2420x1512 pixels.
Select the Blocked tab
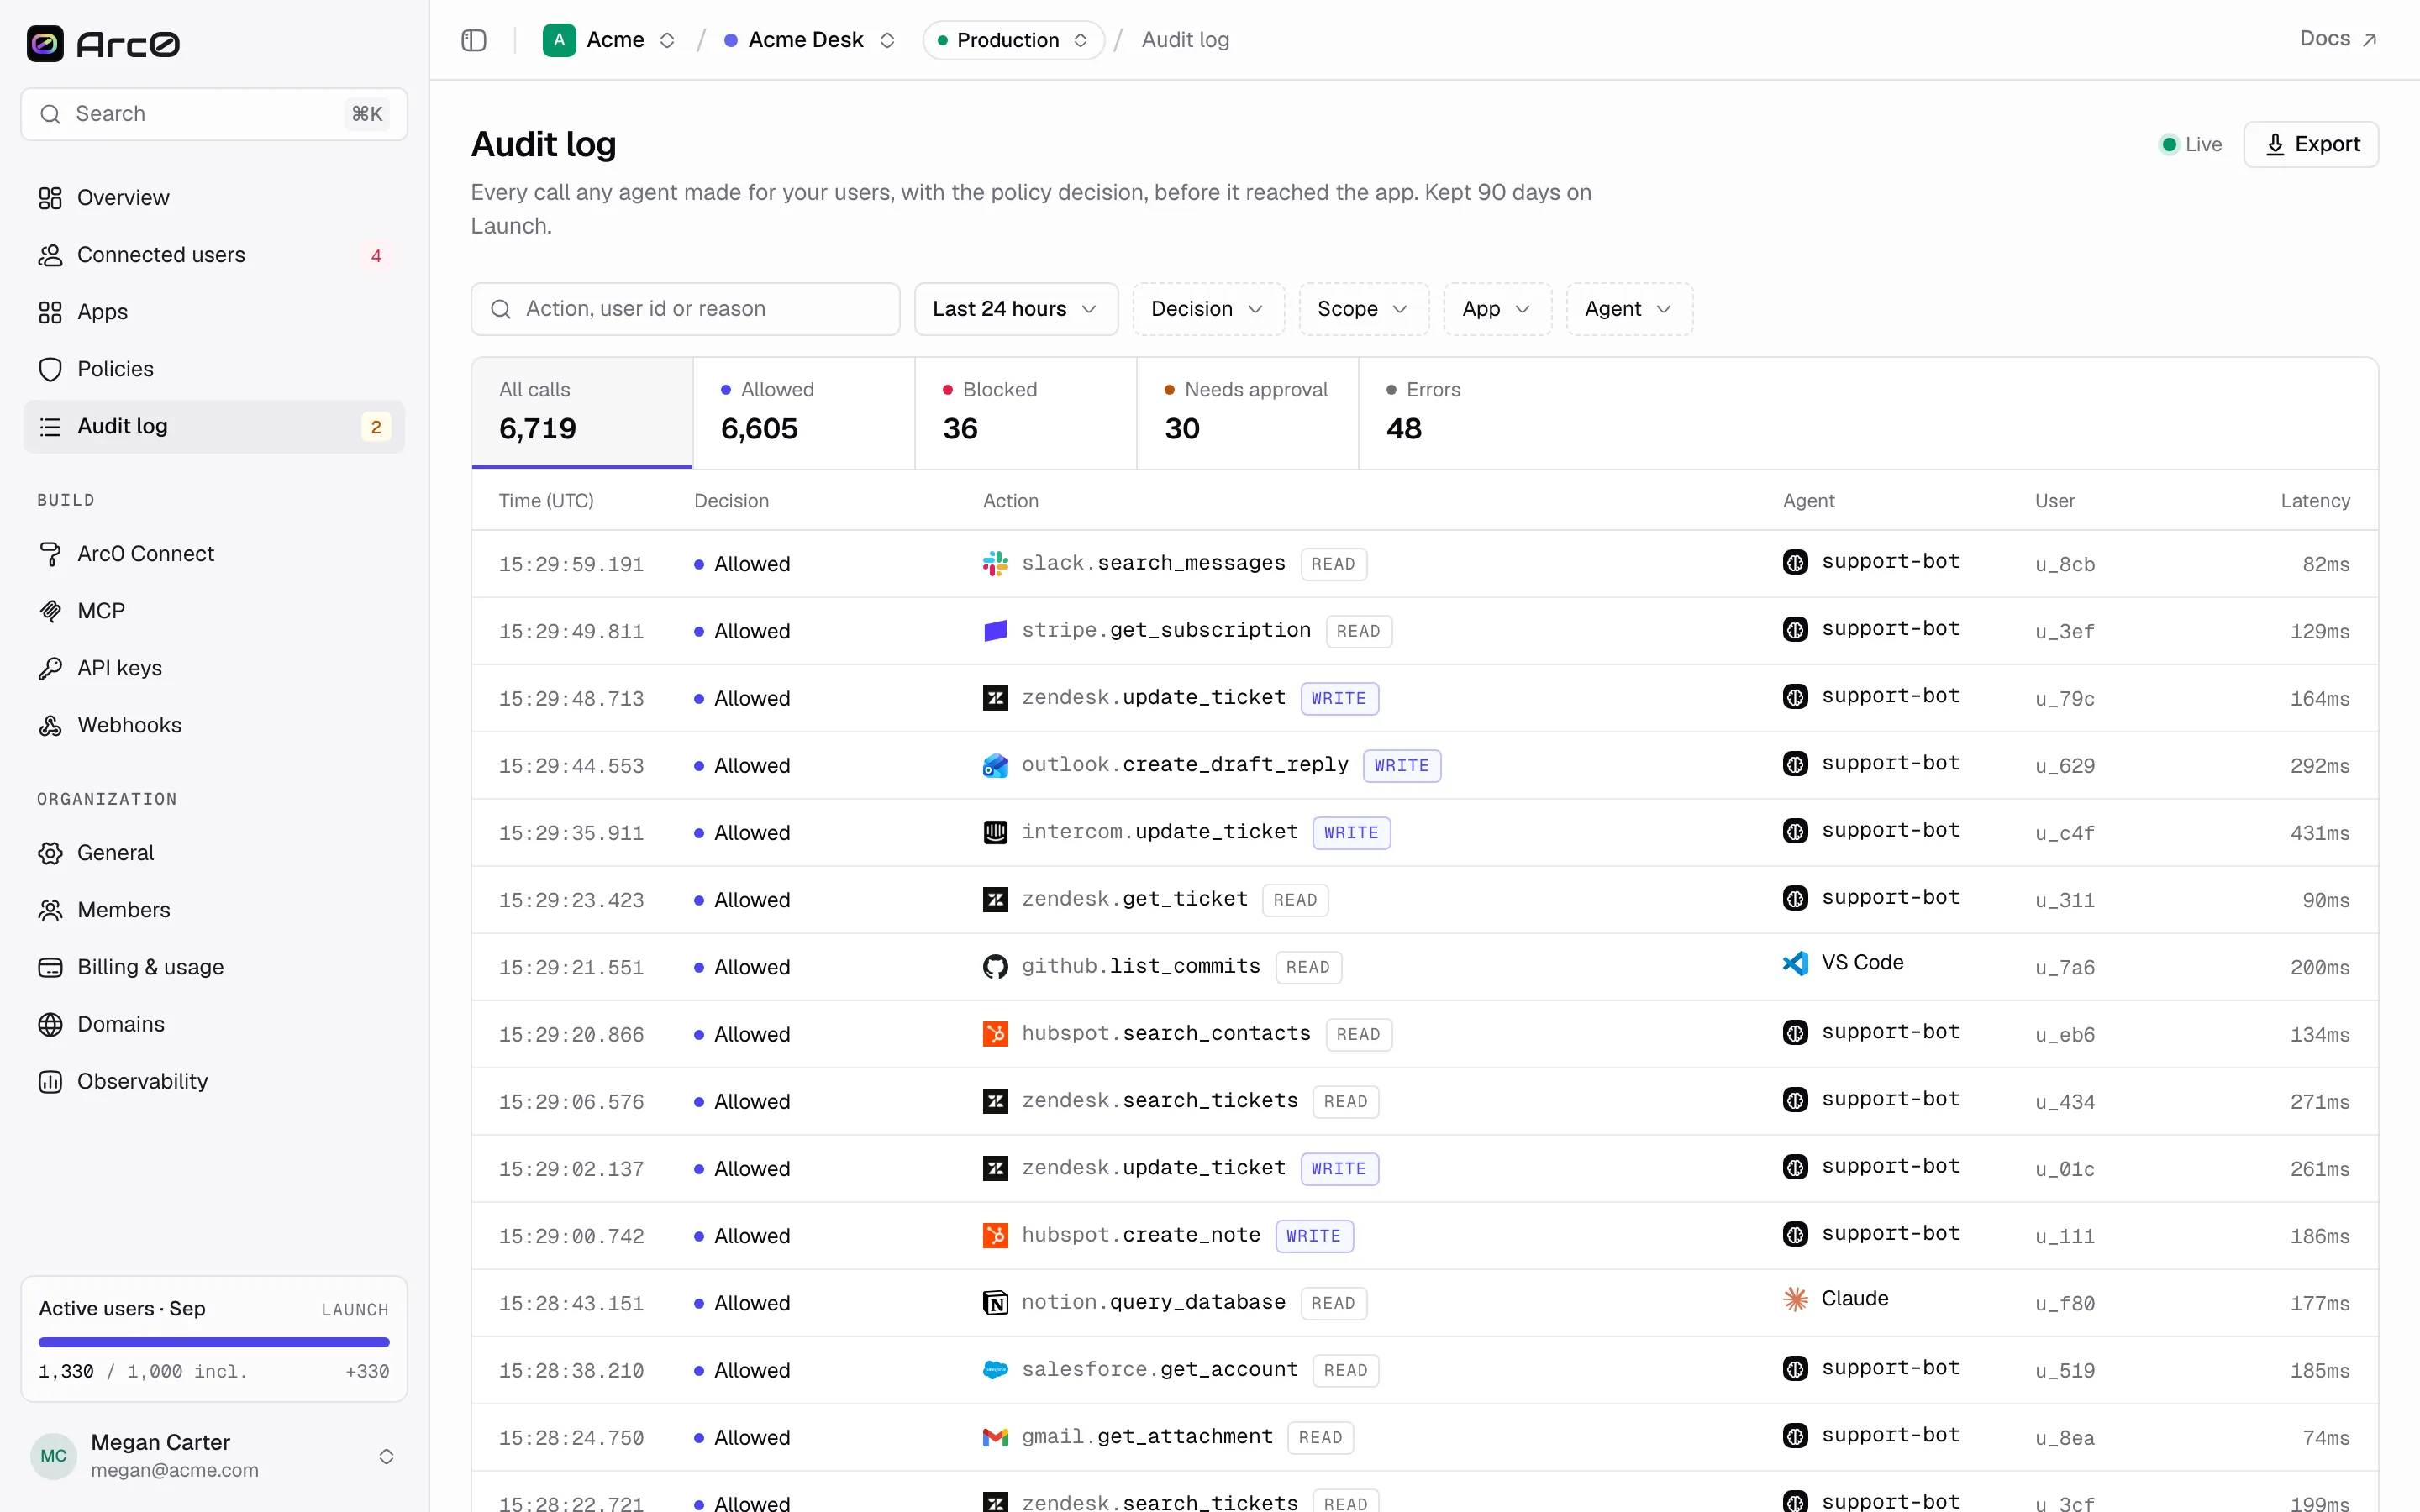click(x=1026, y=413)
